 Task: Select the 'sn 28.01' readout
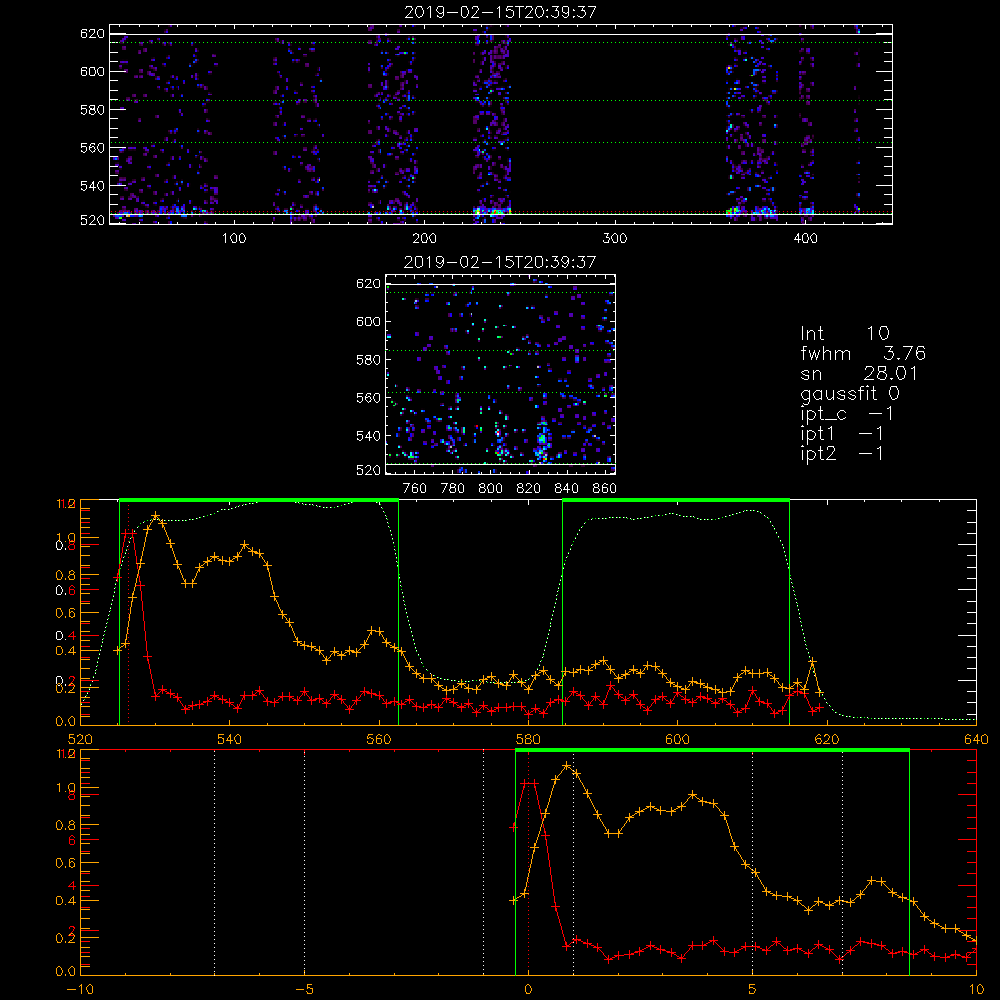coord(859,373)
